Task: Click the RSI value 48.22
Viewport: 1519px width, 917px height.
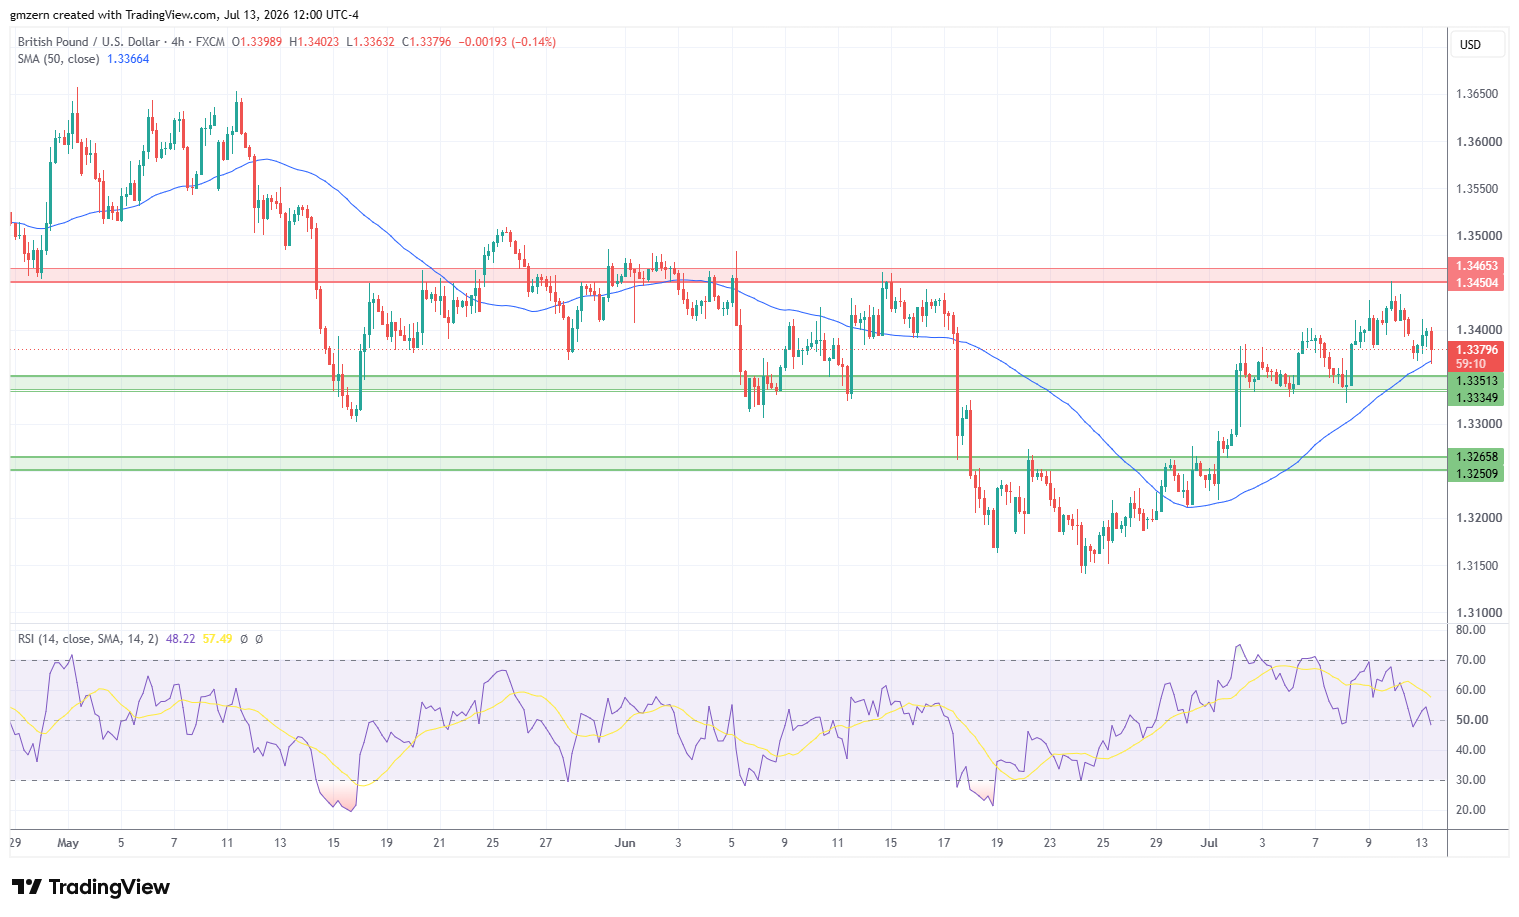Action: [x=180, y=638]
